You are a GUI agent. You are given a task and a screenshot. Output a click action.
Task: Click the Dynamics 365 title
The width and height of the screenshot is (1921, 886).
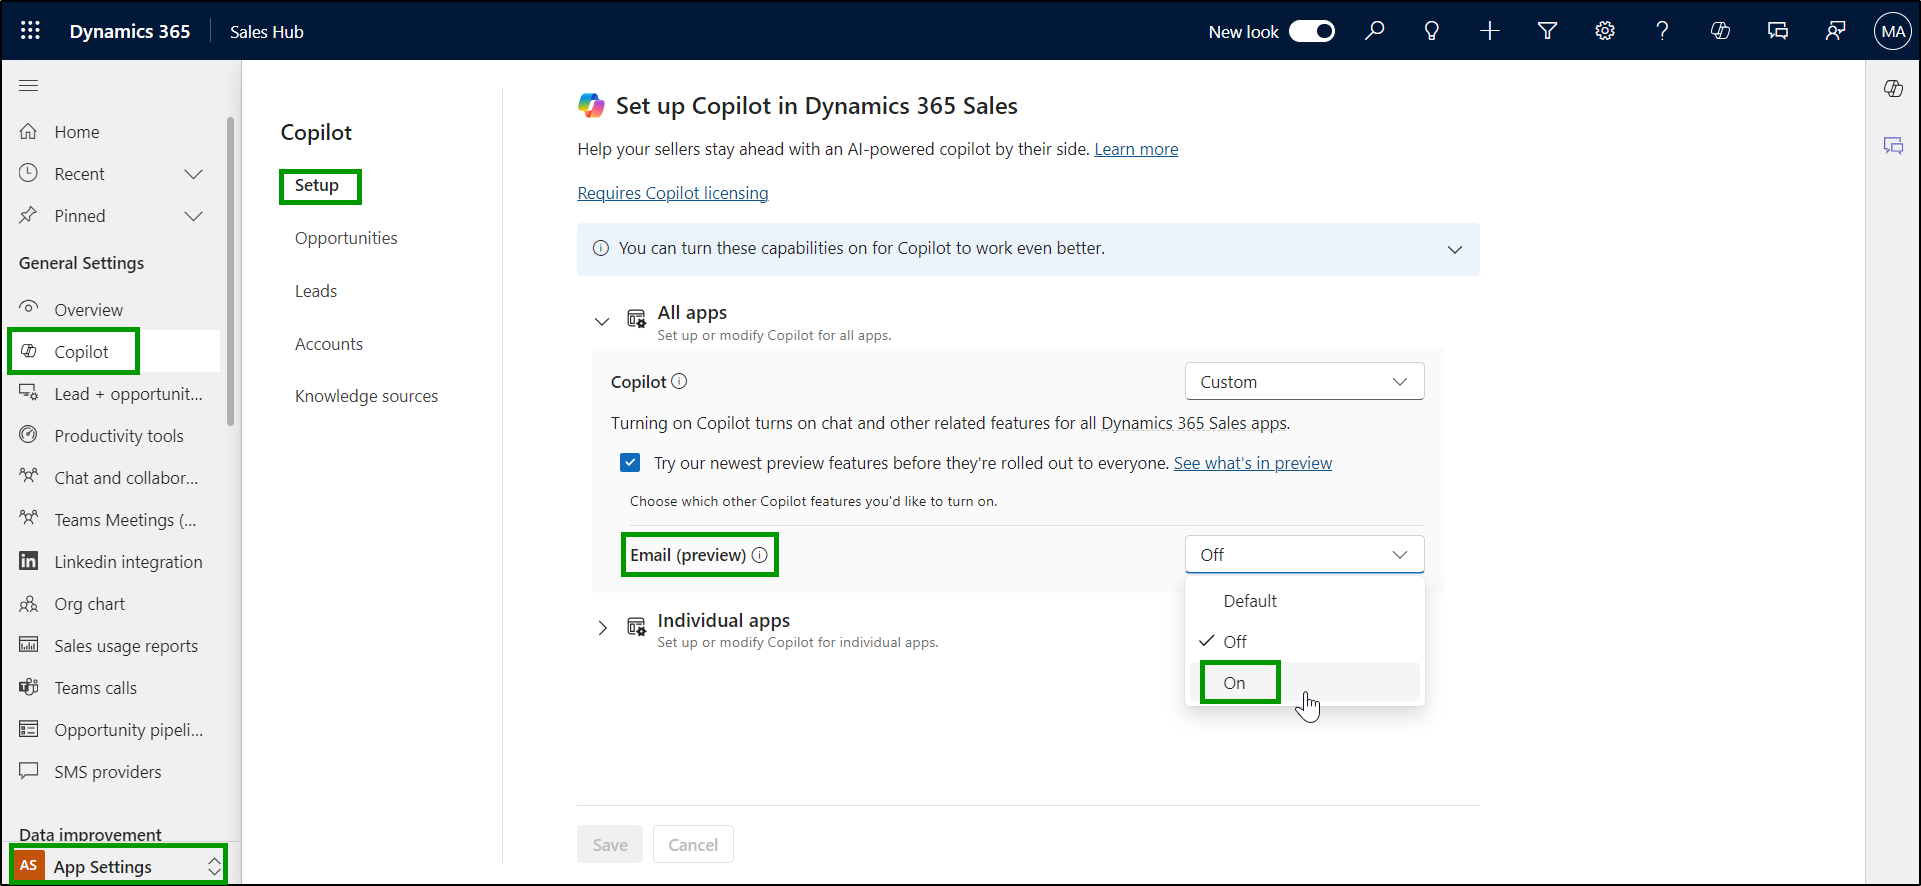point(130,31)
